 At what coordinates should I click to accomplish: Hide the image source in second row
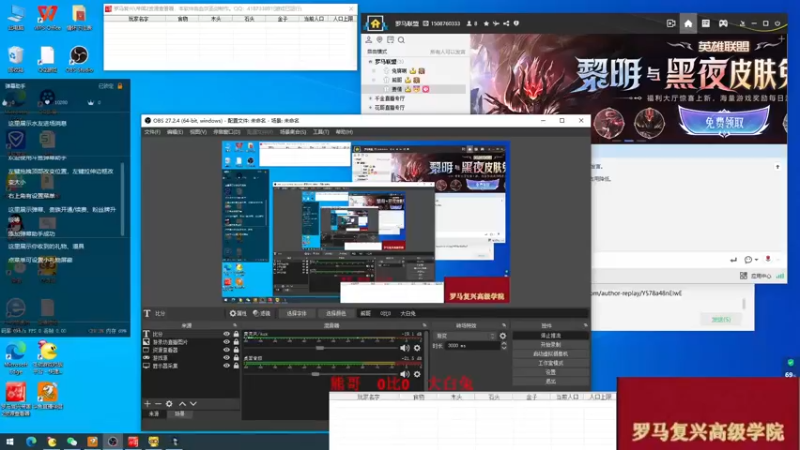[x=227, y=342]
